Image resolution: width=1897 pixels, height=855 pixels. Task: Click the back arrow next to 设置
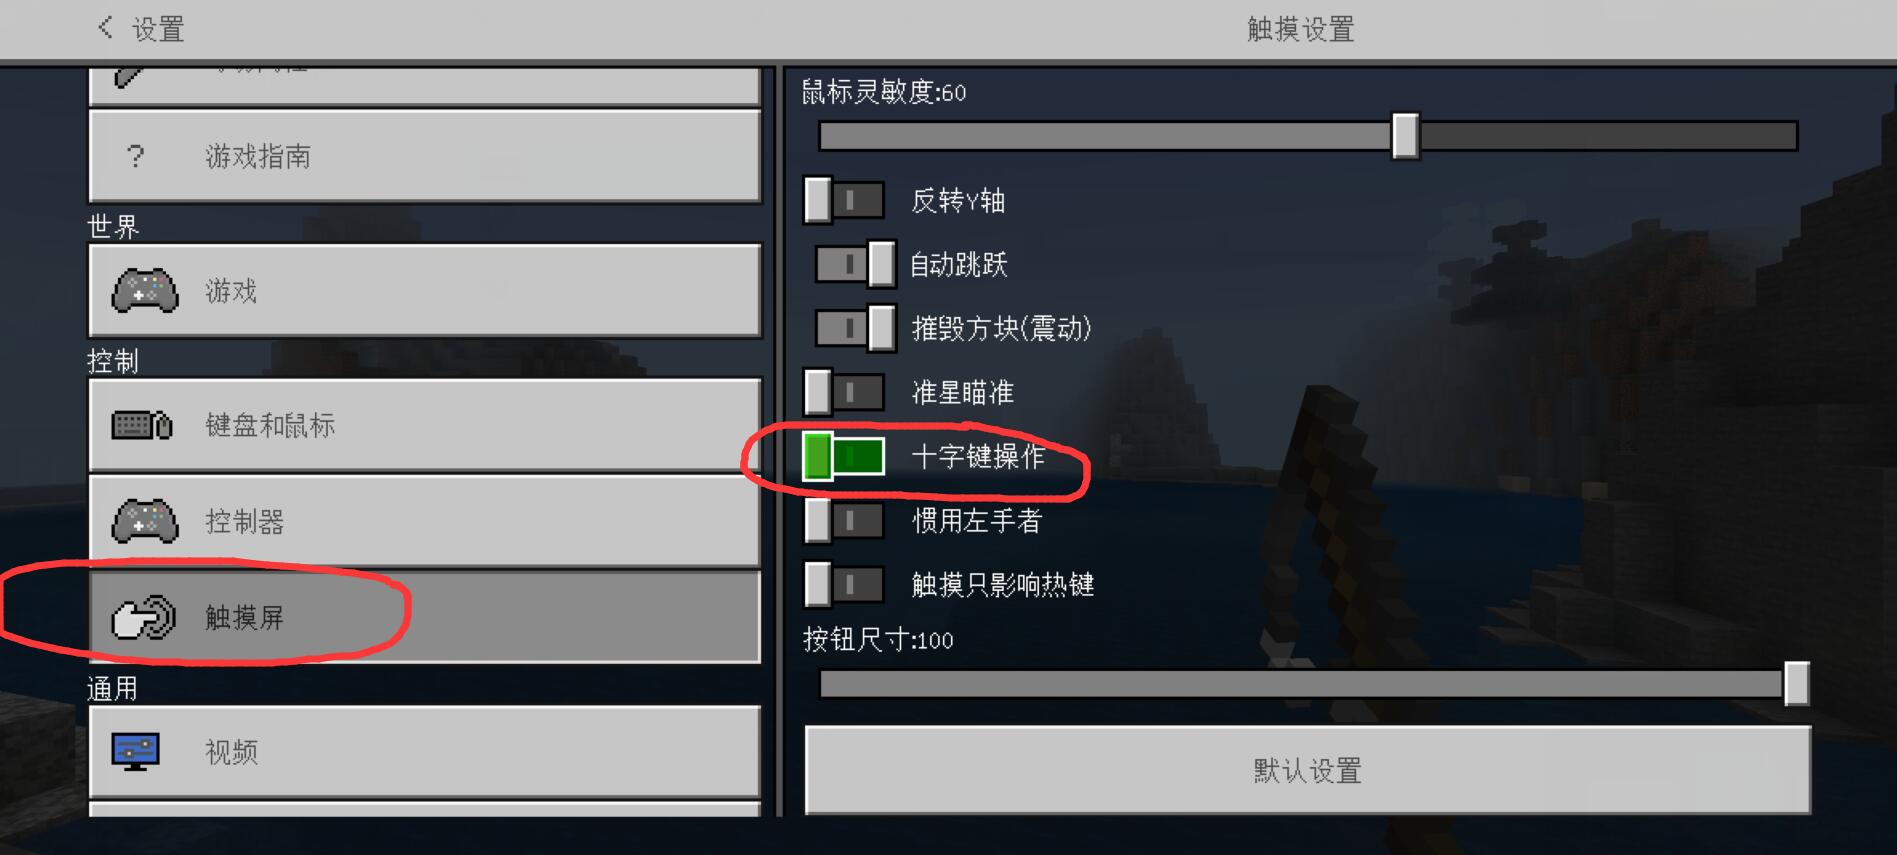tap(105, 28)
